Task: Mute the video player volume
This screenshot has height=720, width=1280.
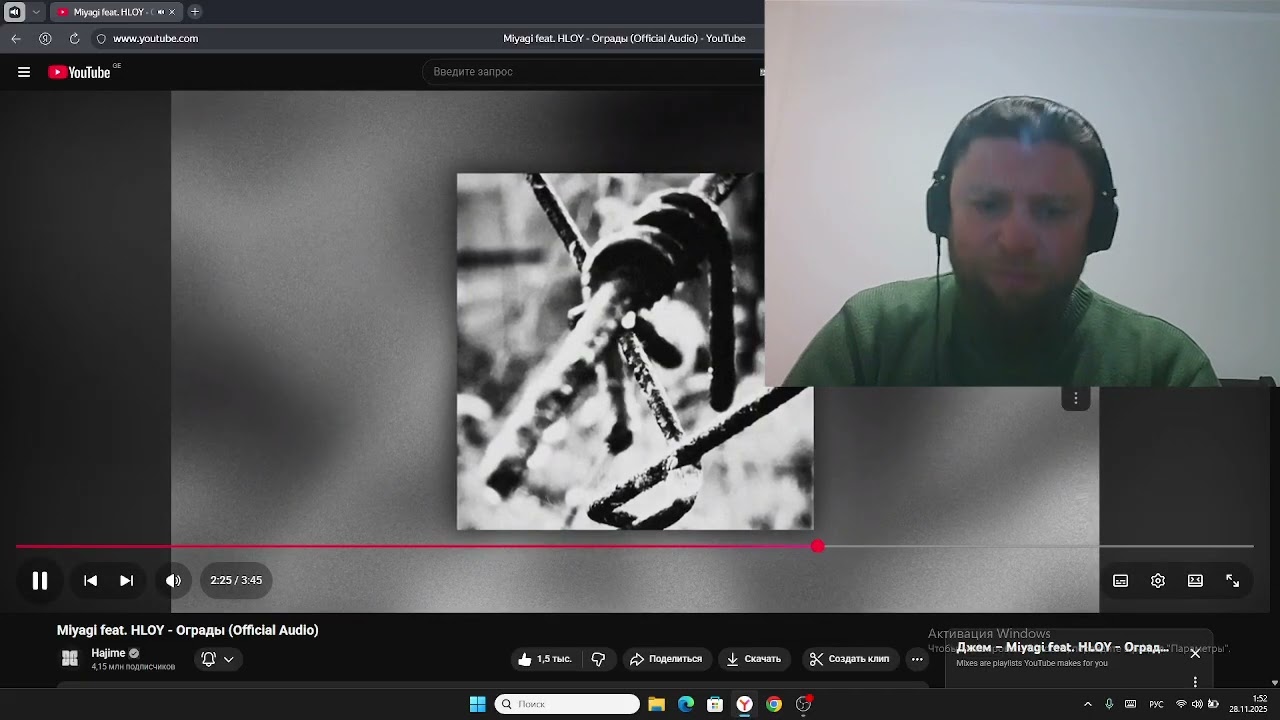Action: tap(174, 580)
